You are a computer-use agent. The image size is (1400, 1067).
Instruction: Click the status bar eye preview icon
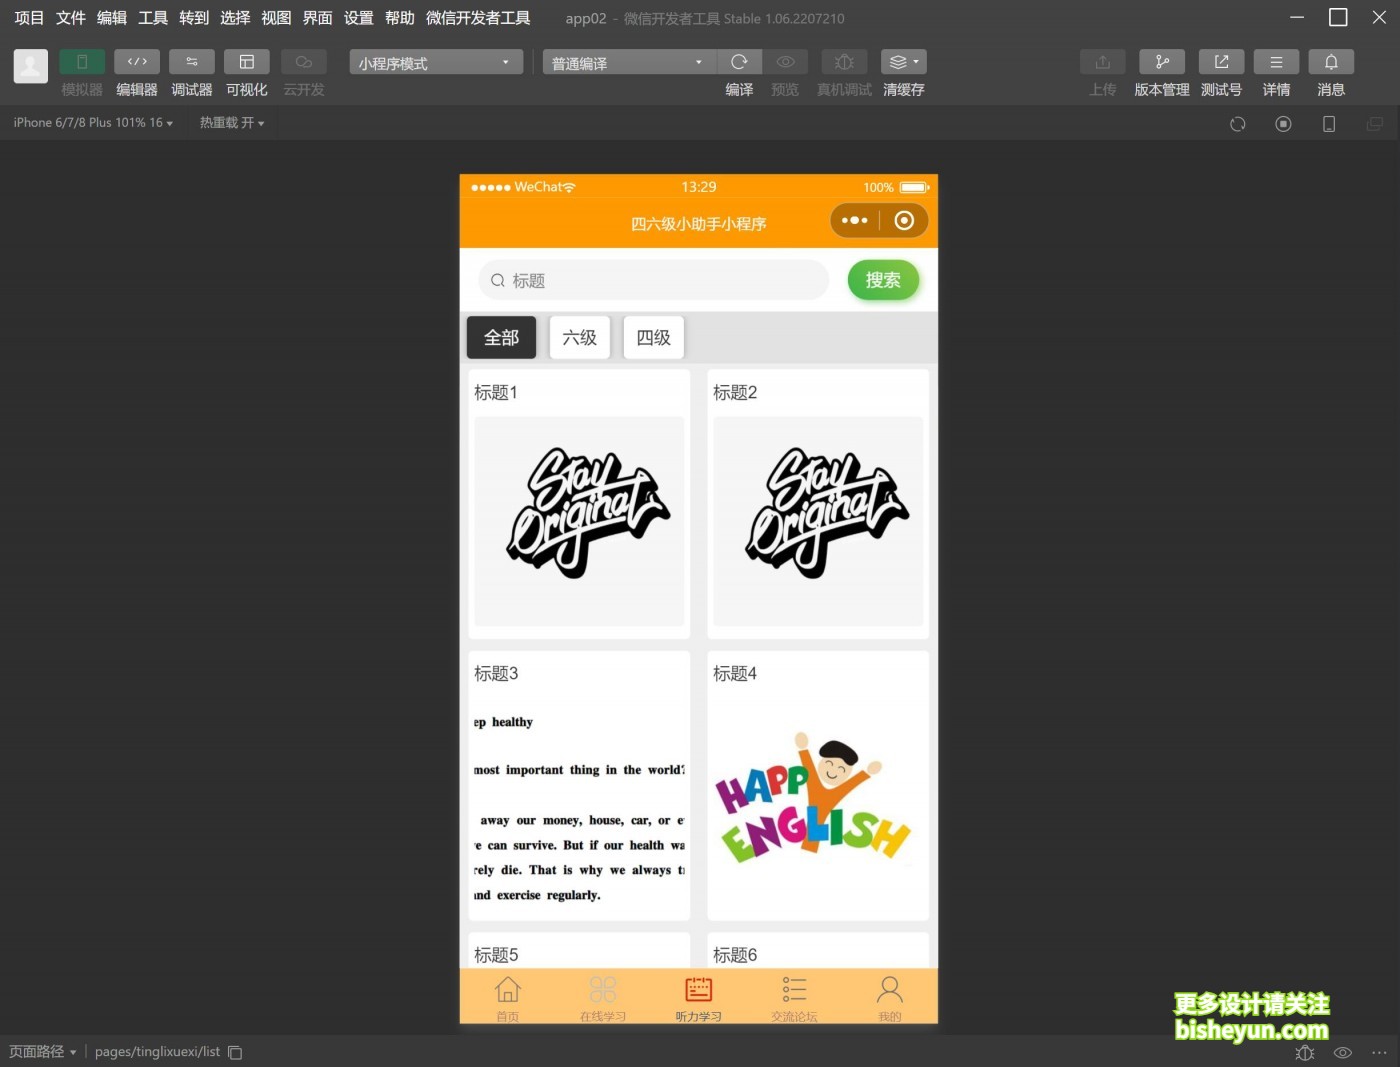(1343, 1052)
